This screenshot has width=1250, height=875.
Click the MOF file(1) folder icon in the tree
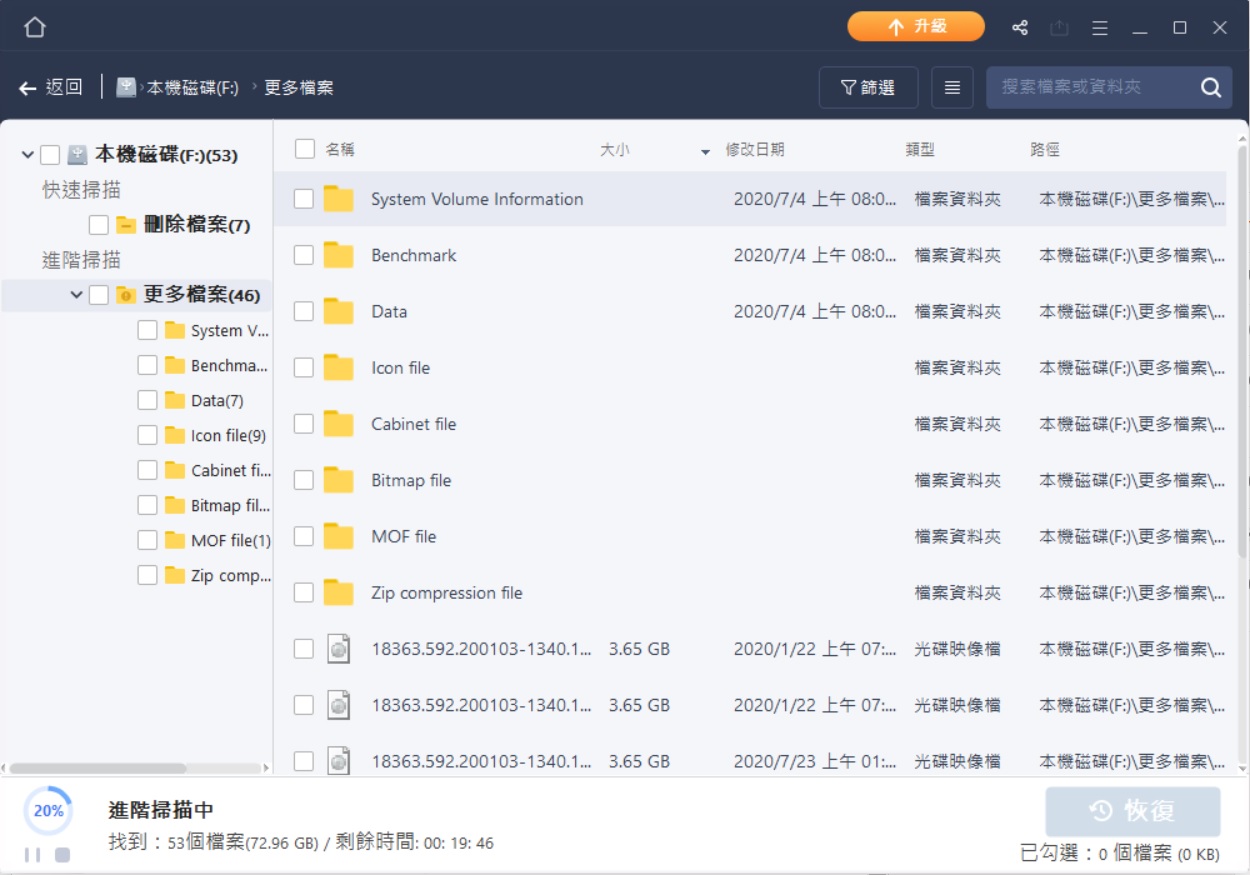click(175, 540)
